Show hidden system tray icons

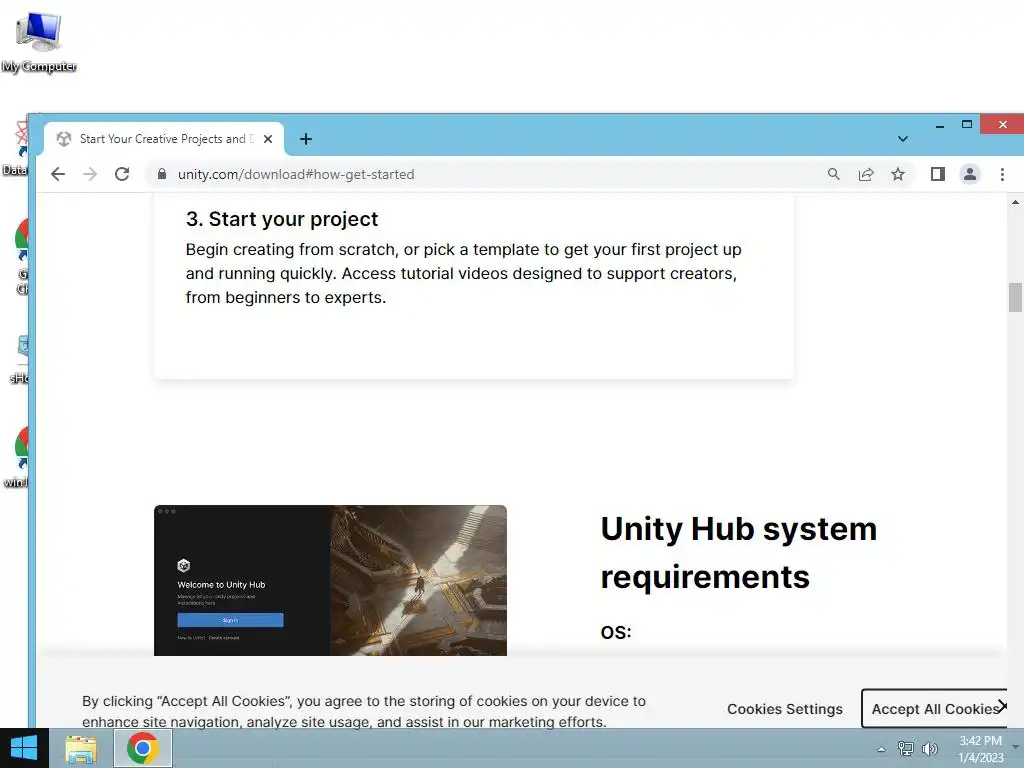click(881, 749)
